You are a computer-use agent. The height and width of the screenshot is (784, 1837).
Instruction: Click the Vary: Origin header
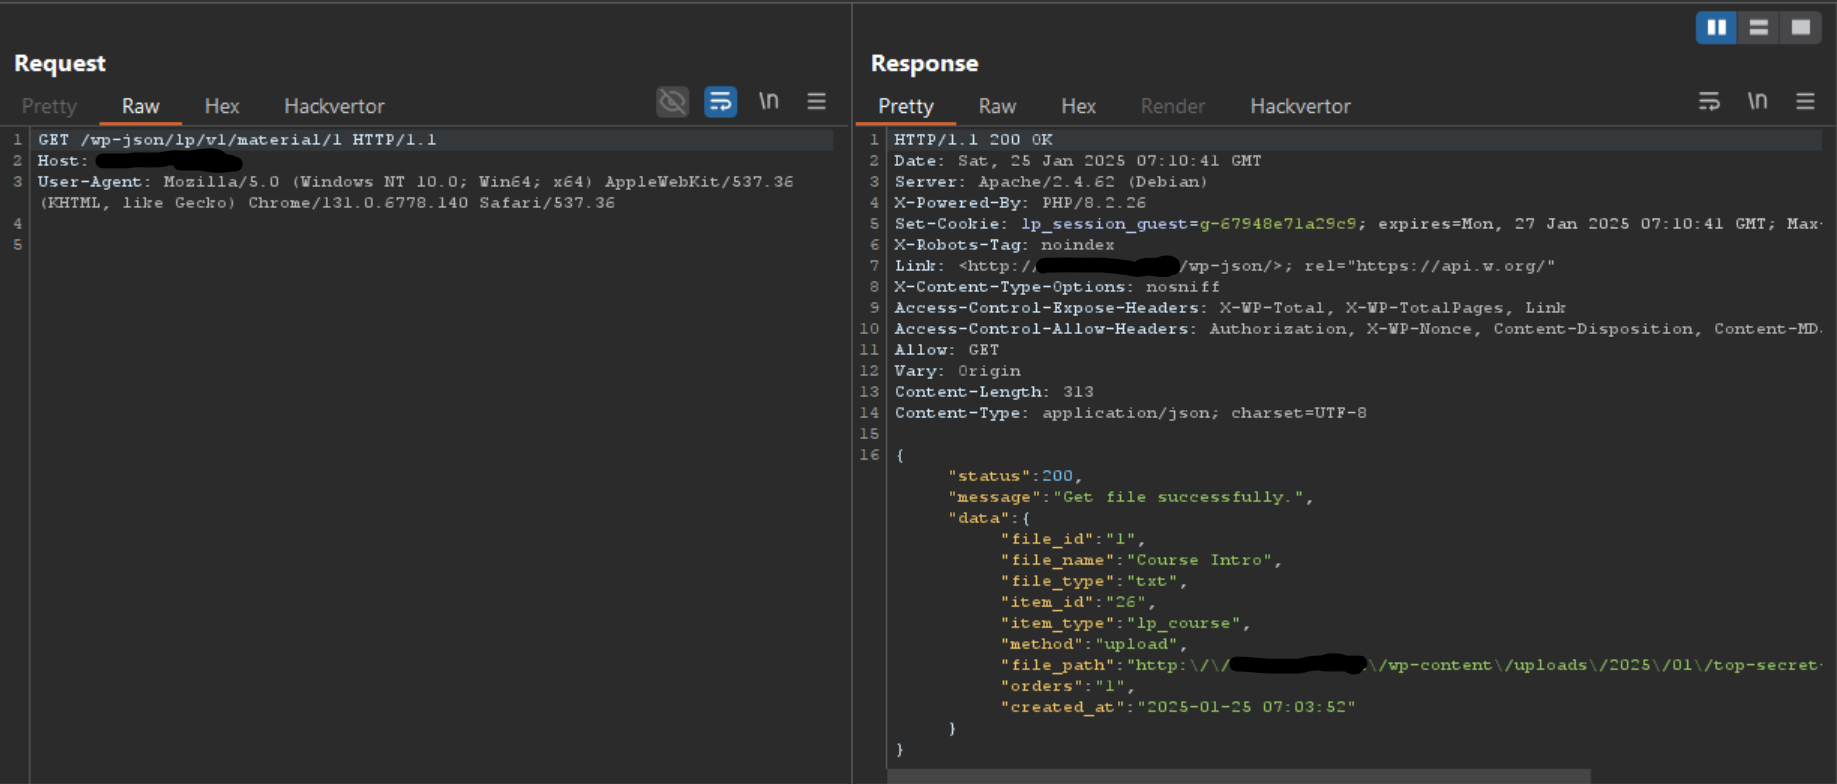(957, 371)
